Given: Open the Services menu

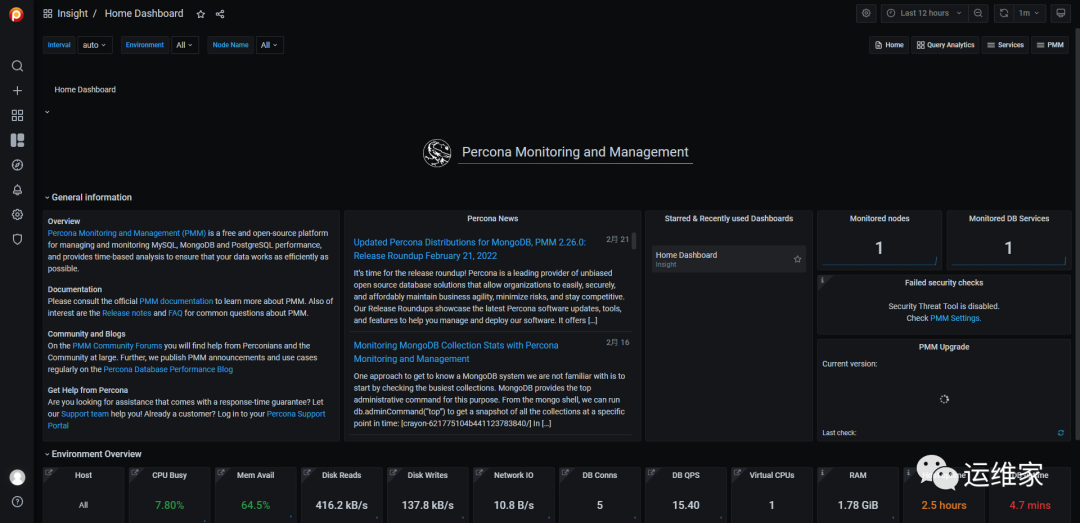Looking at the screenshot, I should point(1005,45).
